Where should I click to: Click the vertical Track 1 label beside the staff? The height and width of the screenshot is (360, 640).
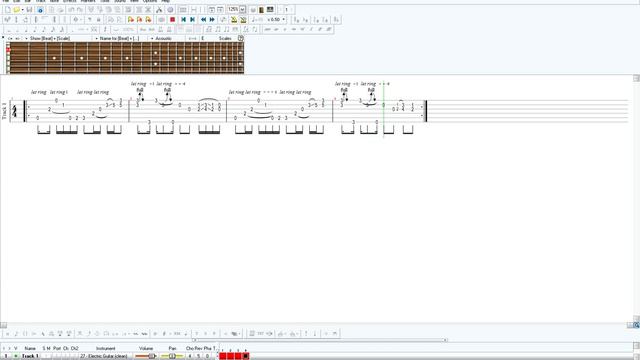tap(4, 111)
